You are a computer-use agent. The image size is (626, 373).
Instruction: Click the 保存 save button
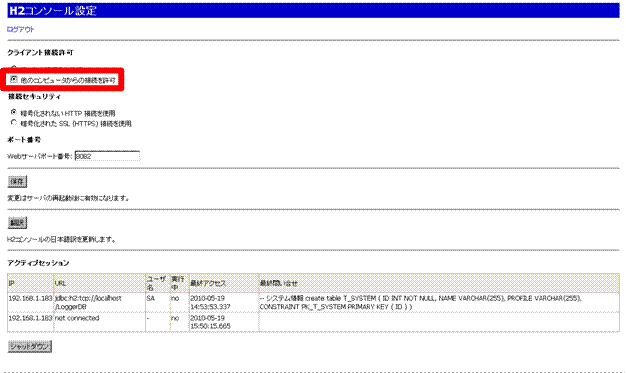17,182
